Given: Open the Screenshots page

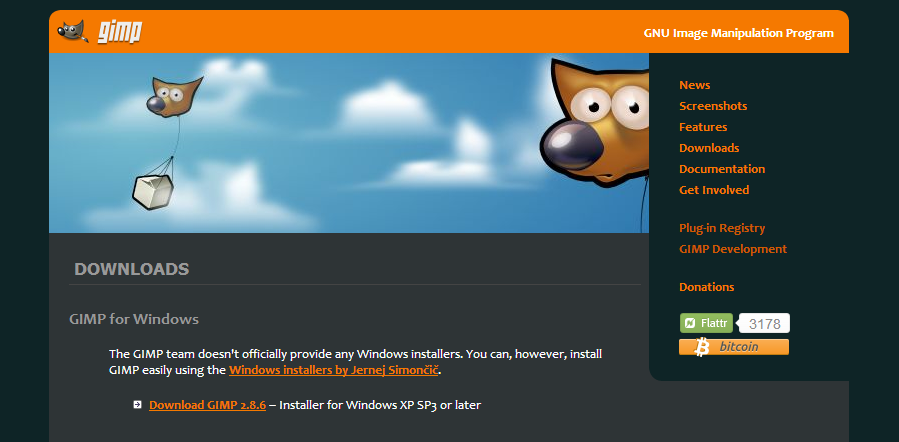Looking at the screenshot, I should (713, 106).
